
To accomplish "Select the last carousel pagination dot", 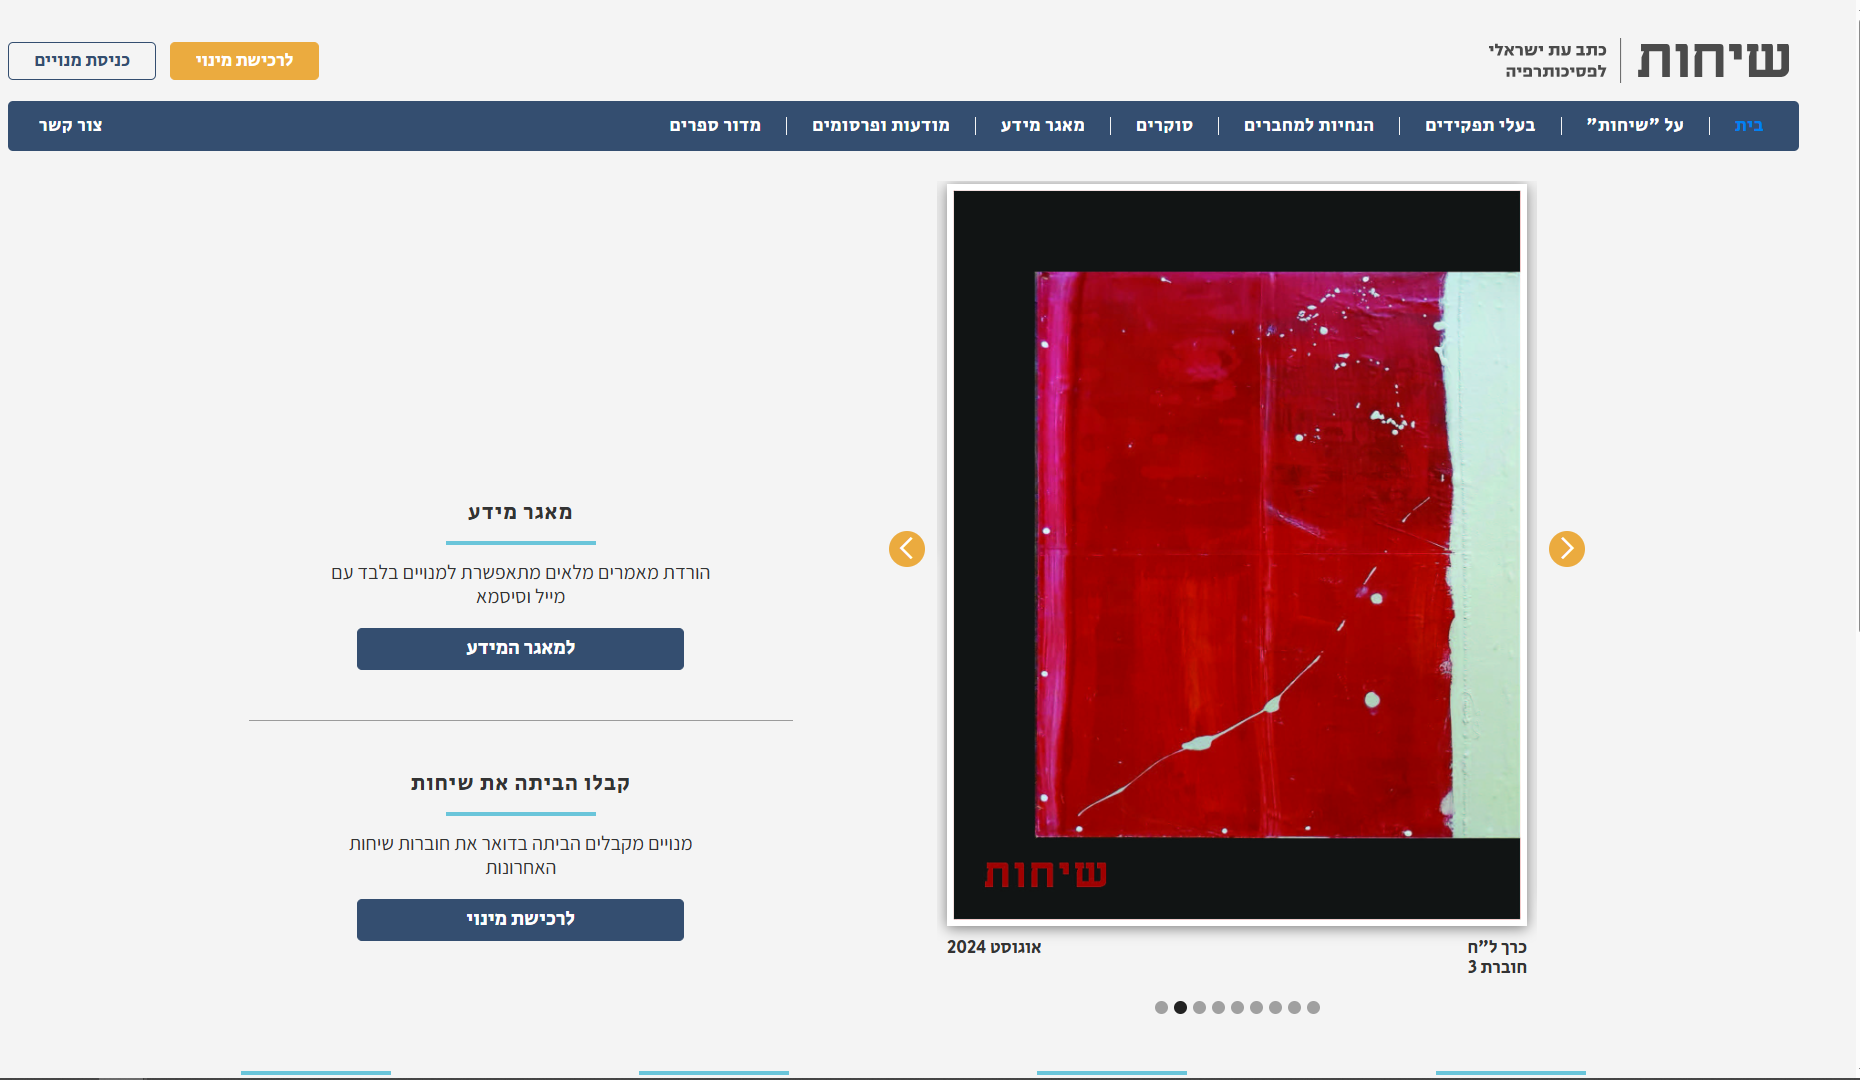I will coord(1313,1008).
